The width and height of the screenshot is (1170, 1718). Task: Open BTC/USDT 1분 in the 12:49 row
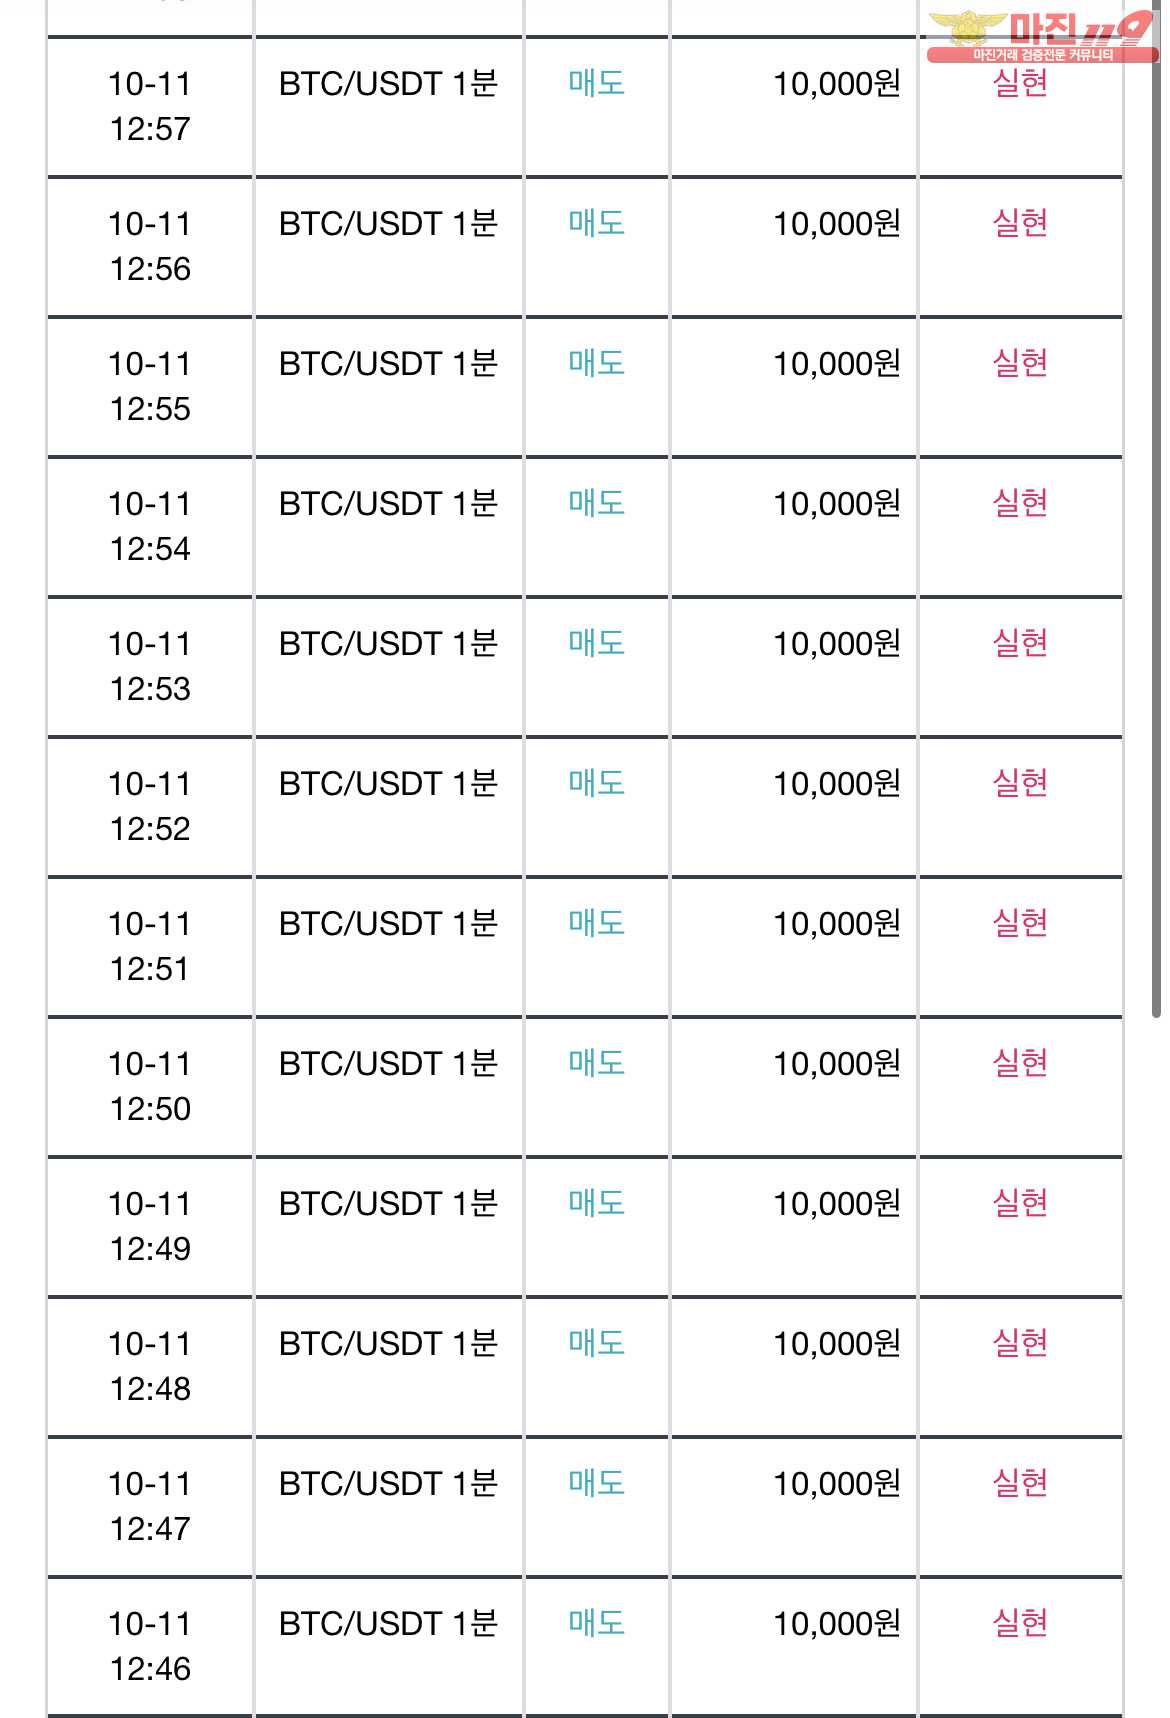click(388, 1203)
